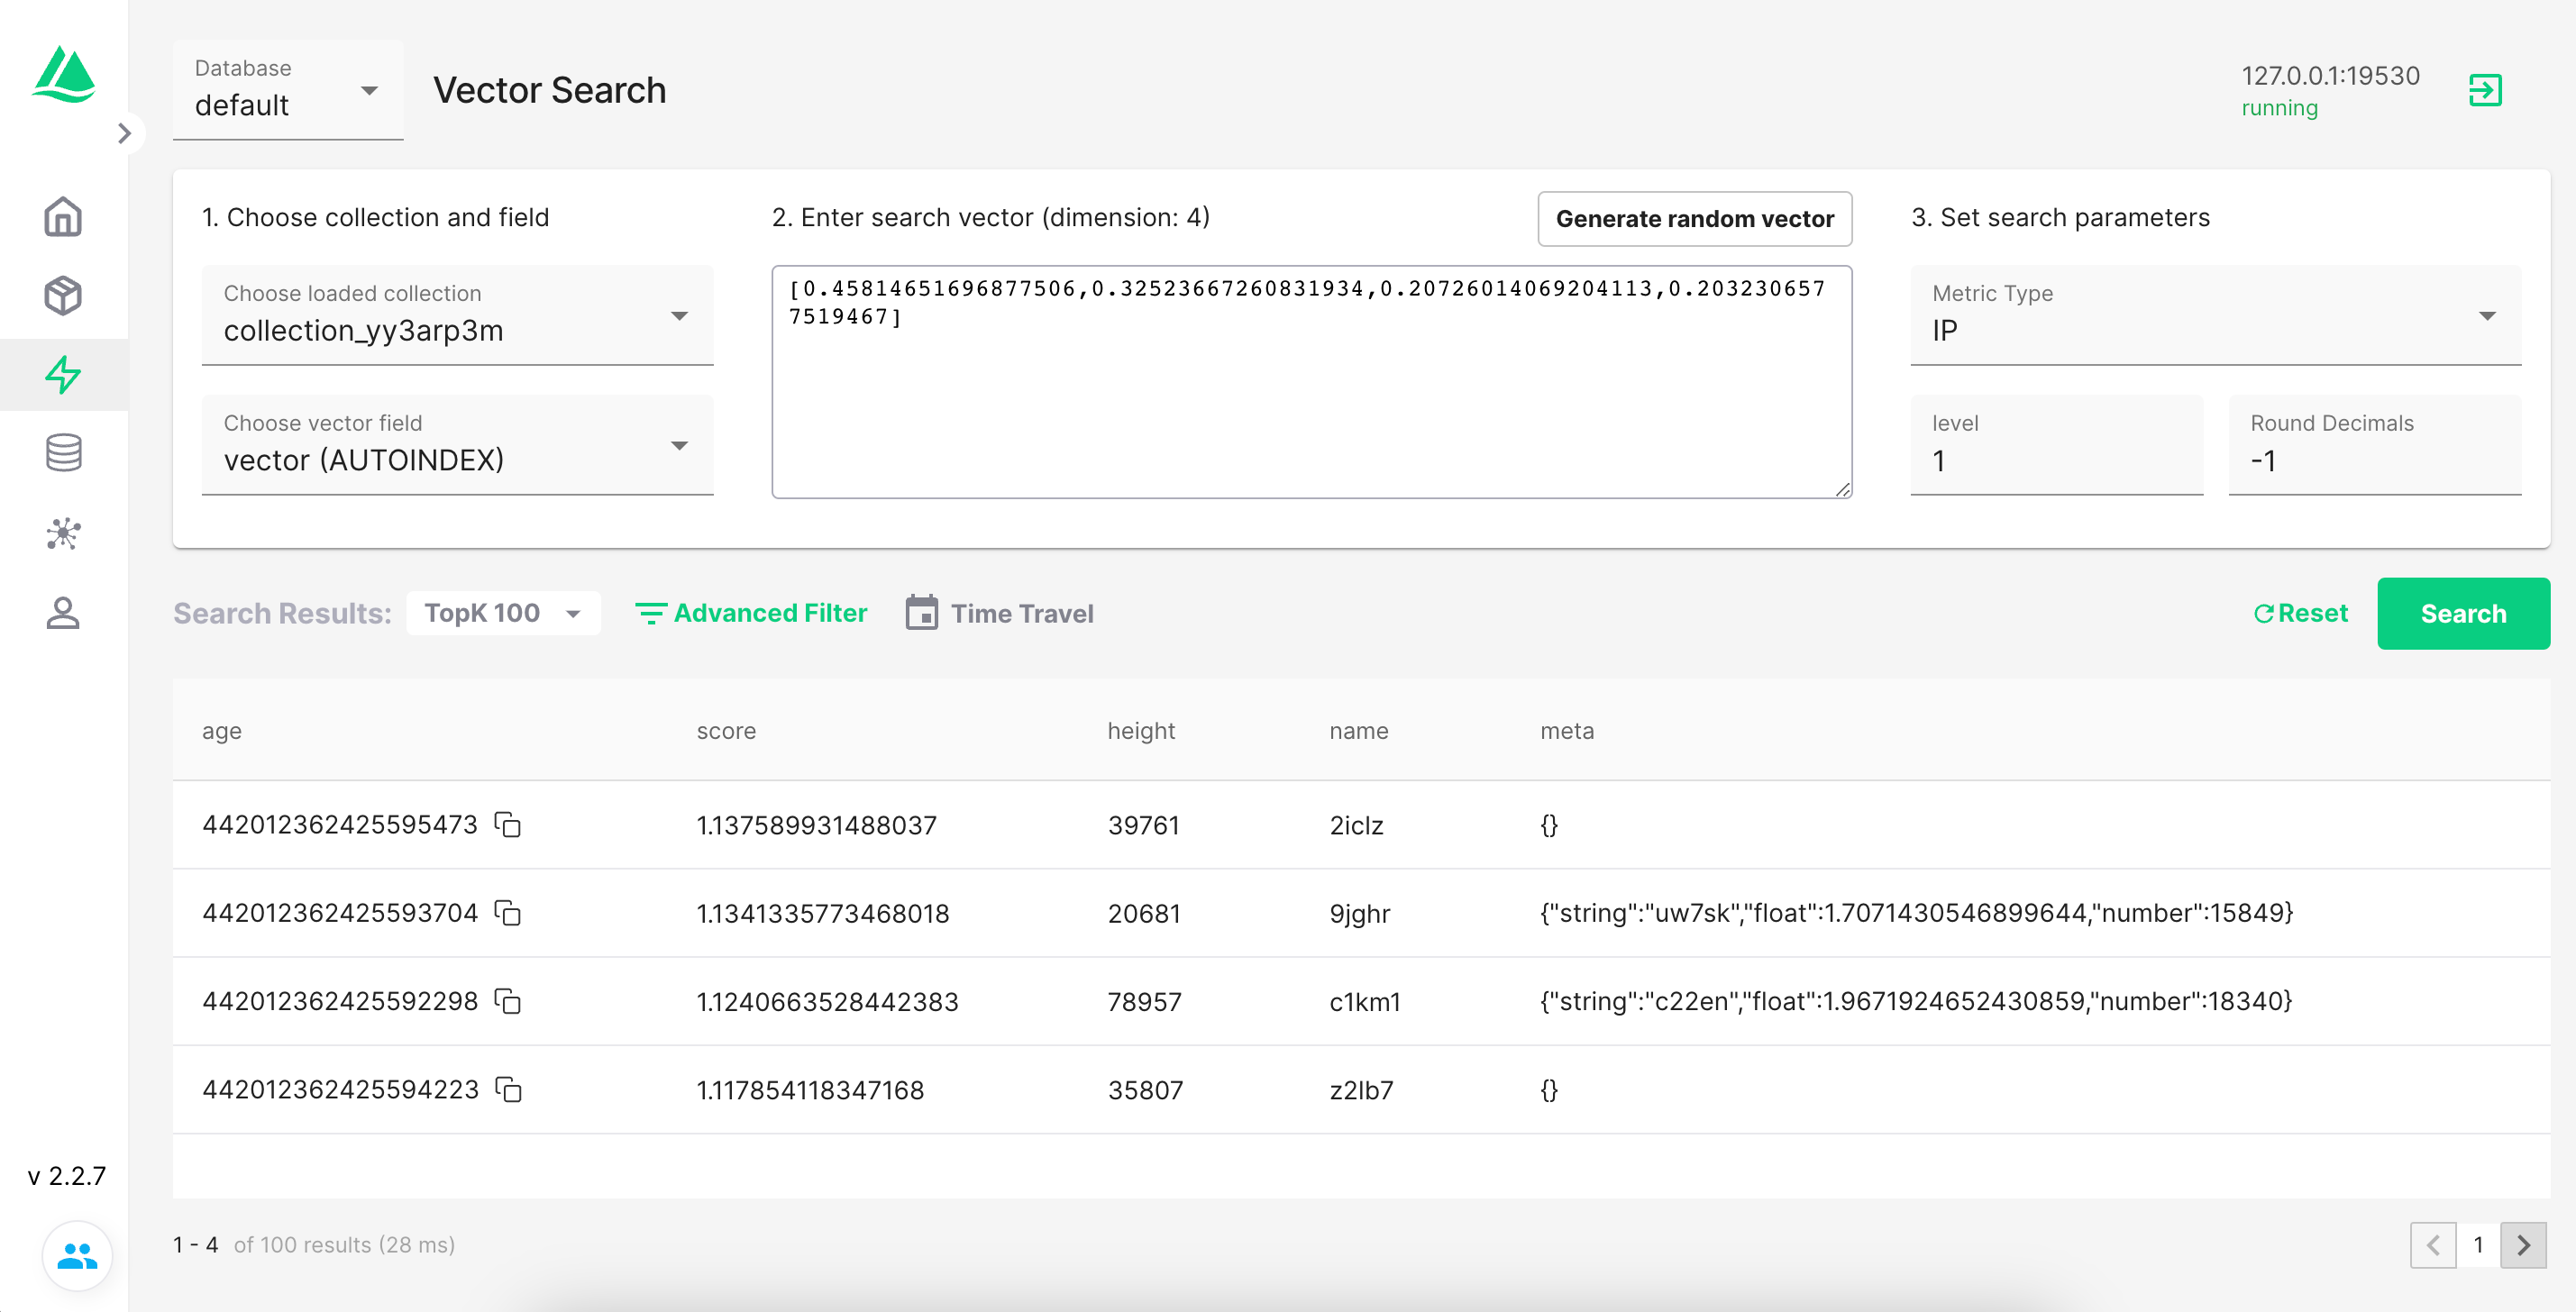The image size is (2576, 1312).
Task: Go to the next results page
Action: [2522, 1245]
